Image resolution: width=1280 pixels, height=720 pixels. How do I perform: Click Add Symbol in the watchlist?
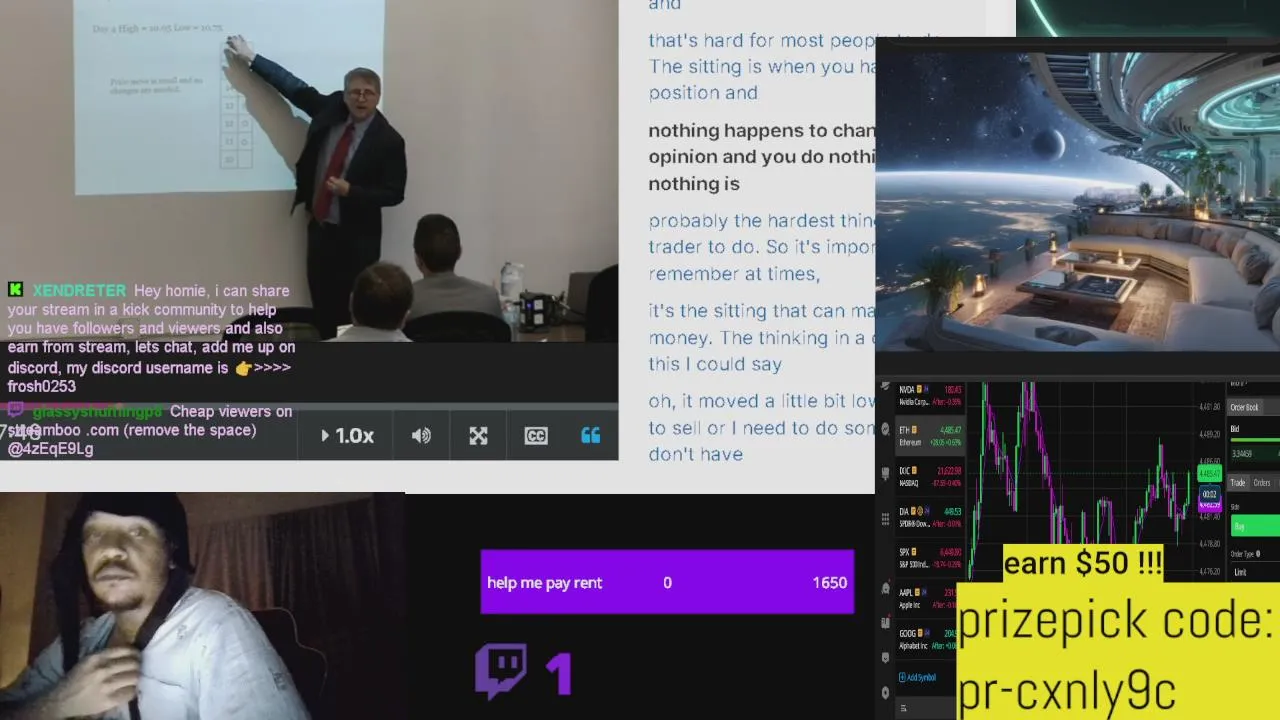click(920, 677)
